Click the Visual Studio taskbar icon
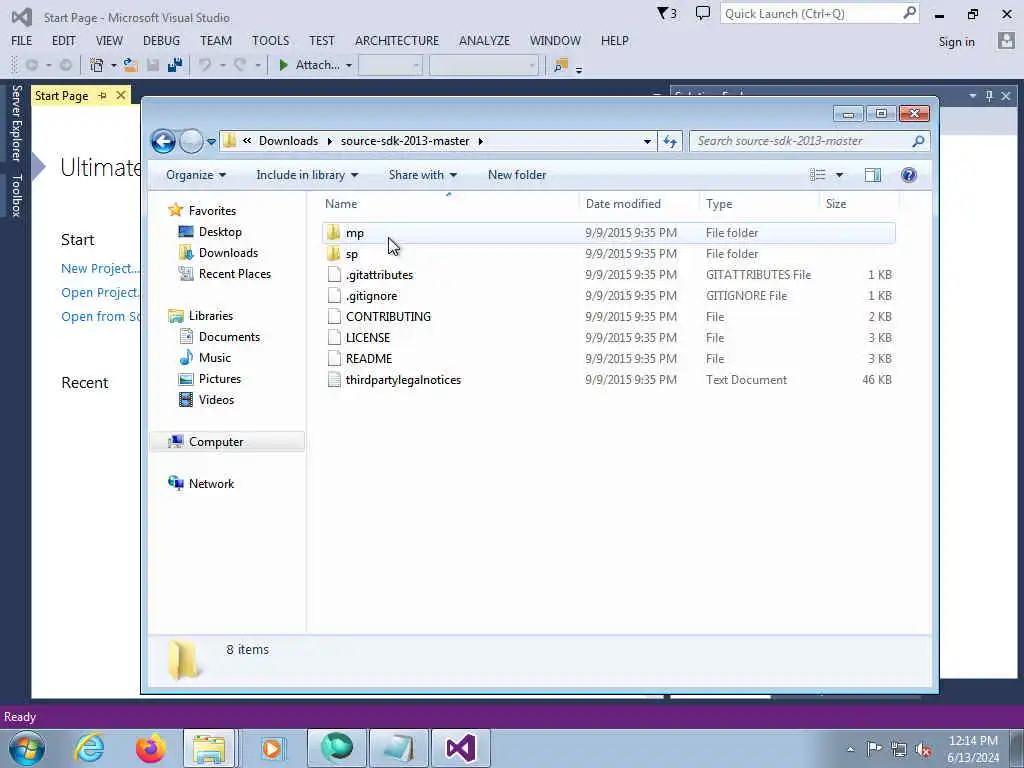 (x=460, y=748)
